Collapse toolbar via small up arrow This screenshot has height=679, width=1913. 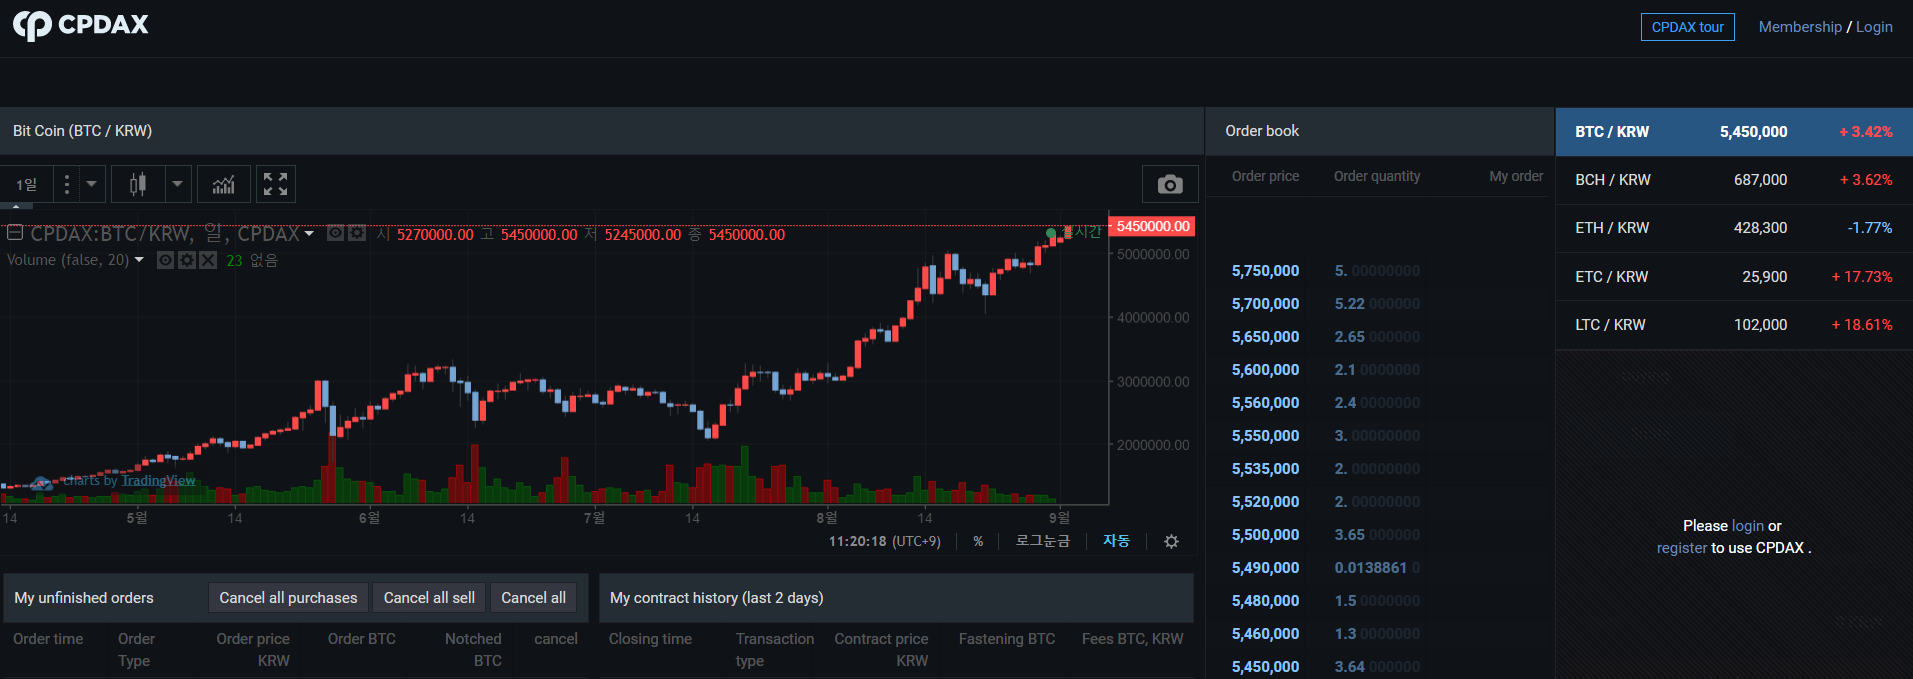(16, 206)
